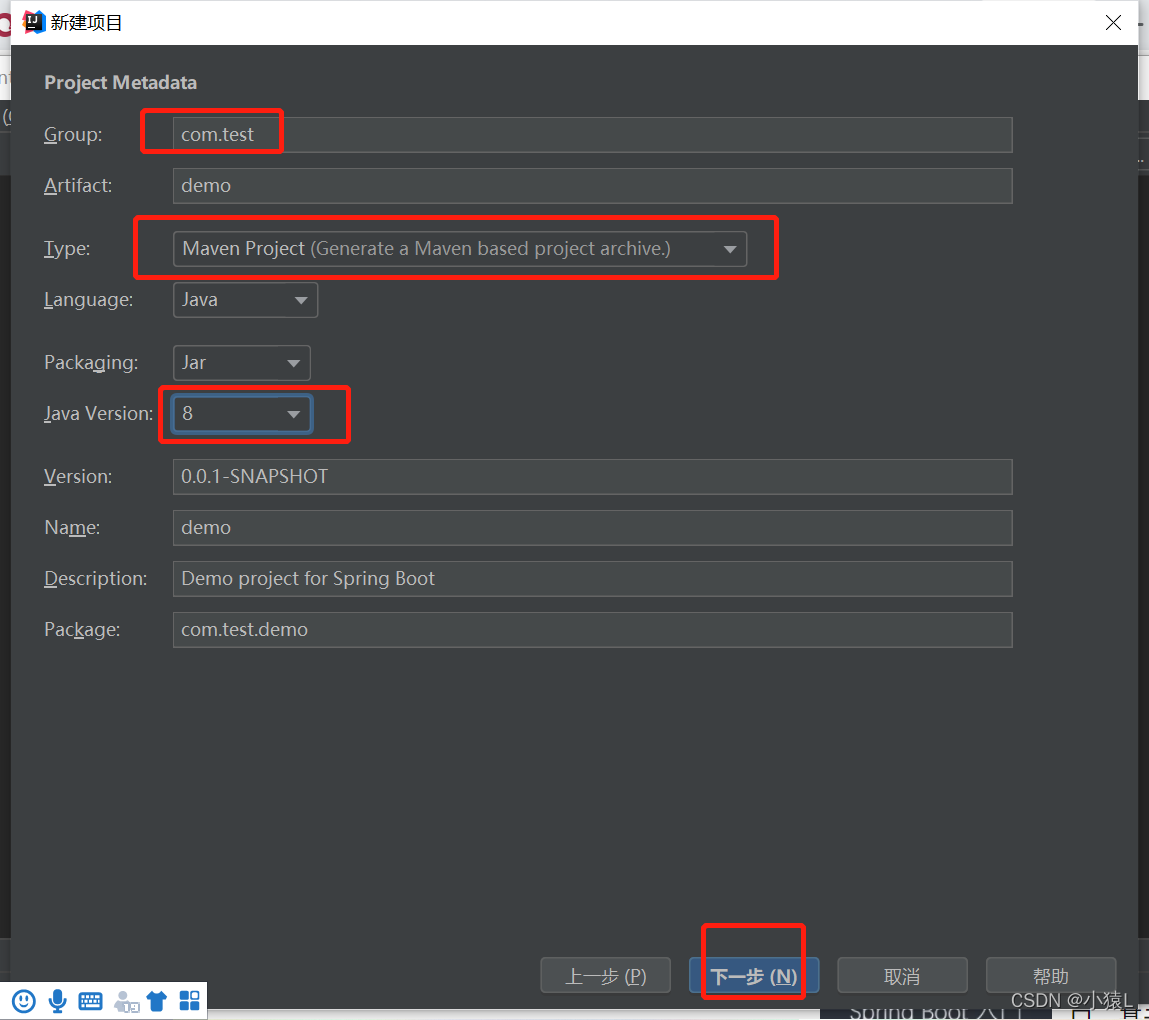Open the Packaging dropdown set to Jar
The height and width of the screenshot is (1020, 1149).
[241, 363]
